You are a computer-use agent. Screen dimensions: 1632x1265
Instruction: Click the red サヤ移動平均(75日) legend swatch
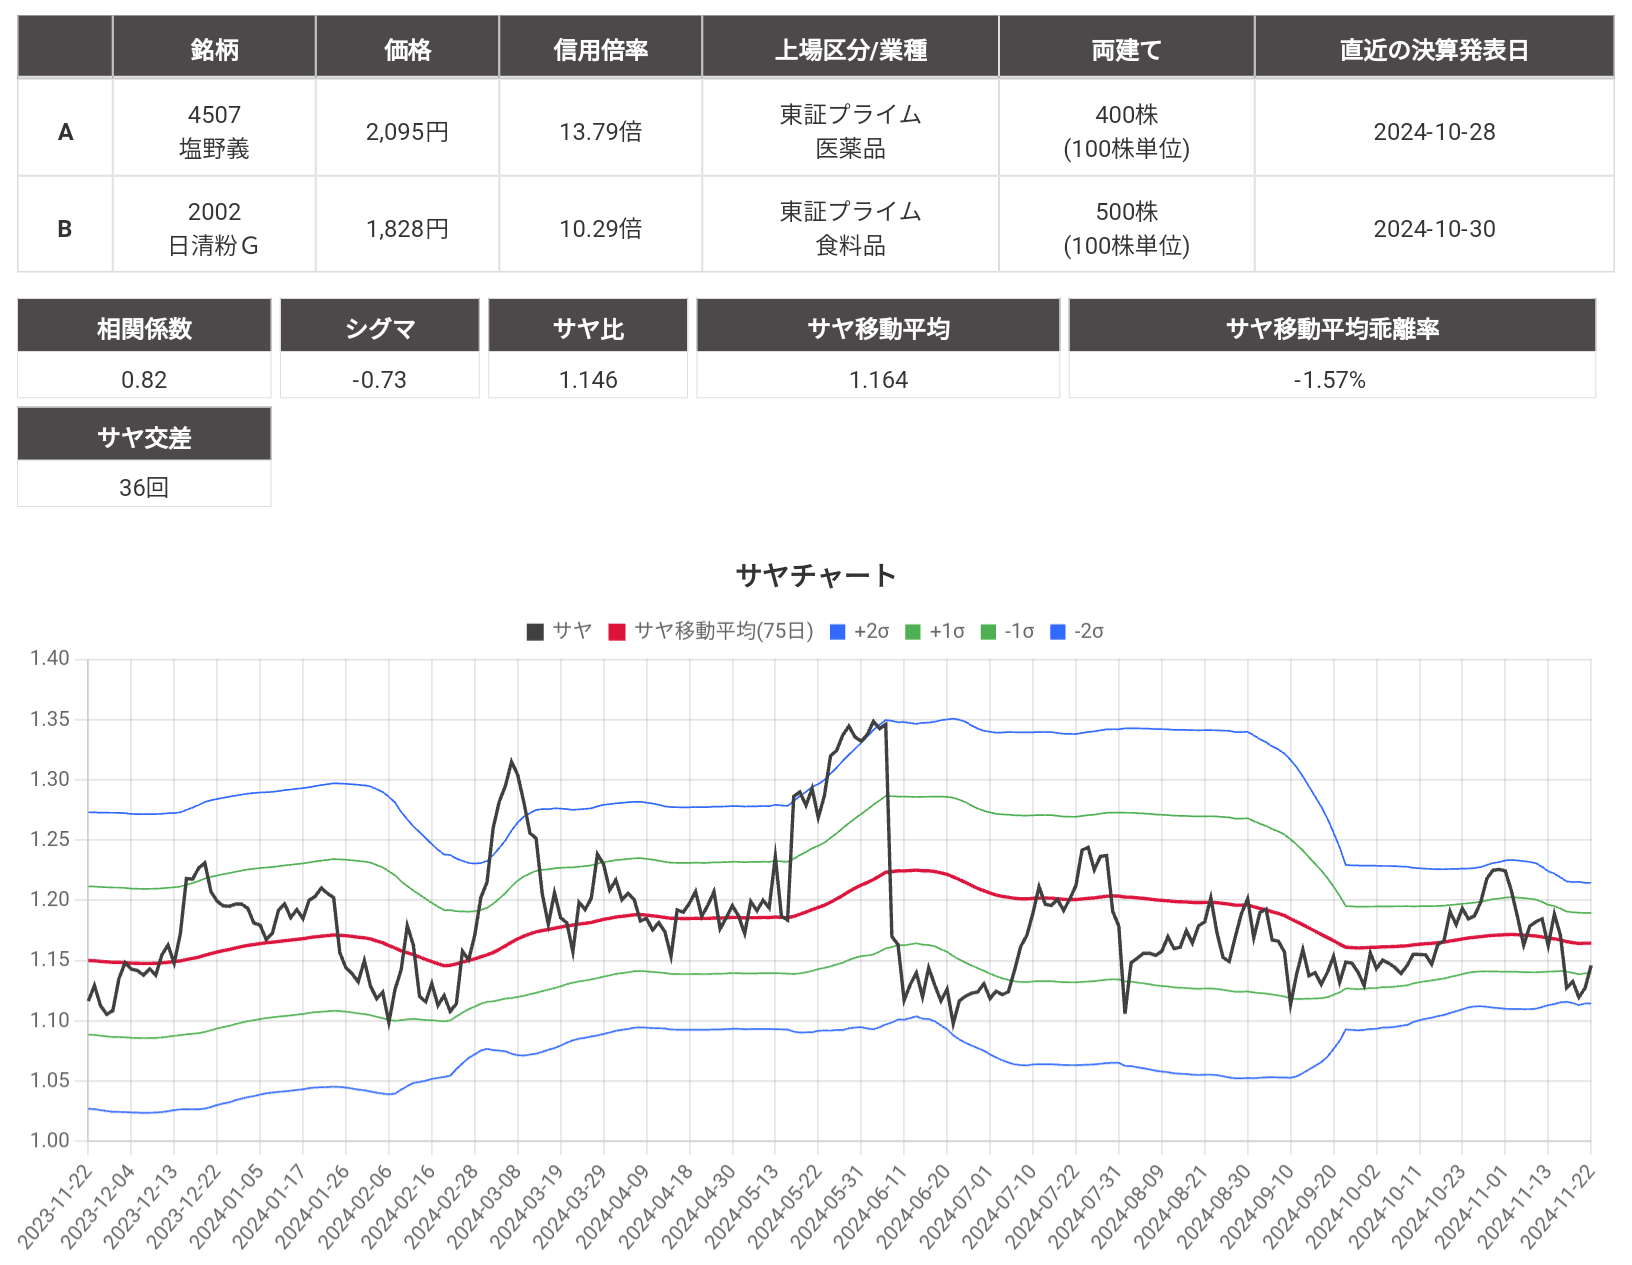coord(617,632)
